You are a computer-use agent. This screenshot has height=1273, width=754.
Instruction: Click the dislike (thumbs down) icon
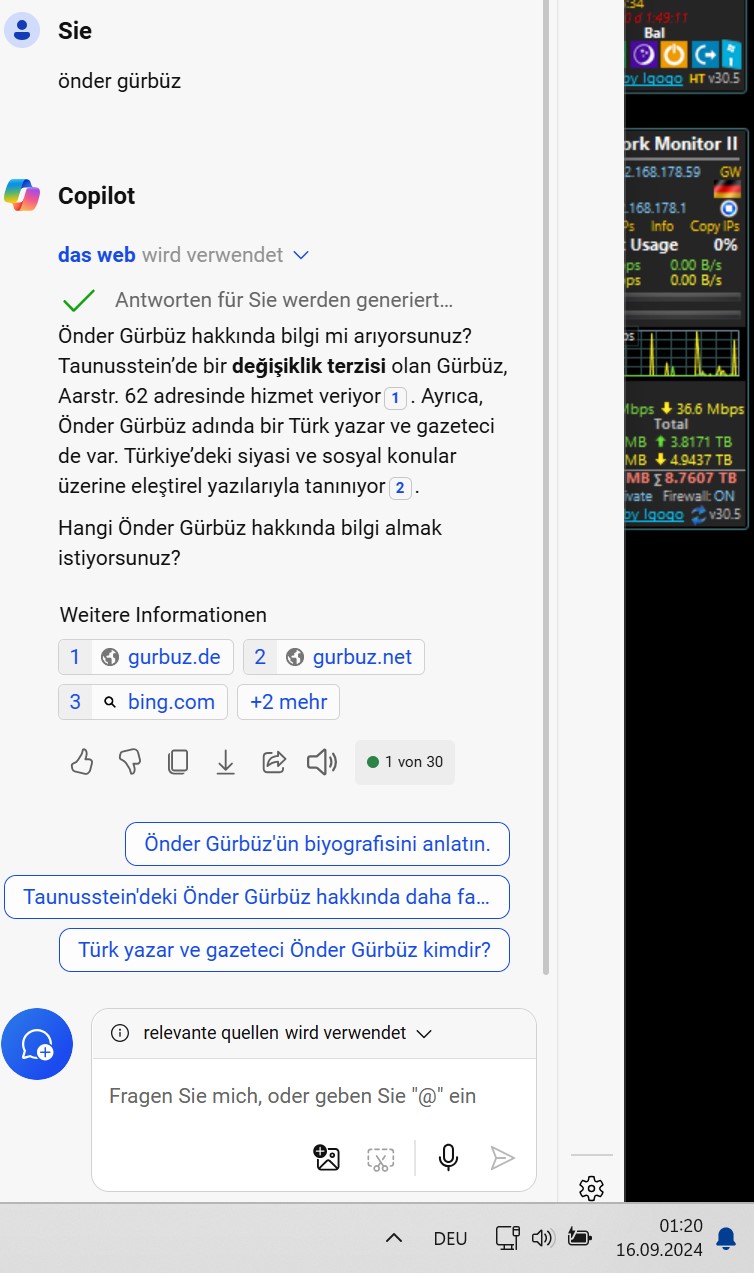point(130,763)
